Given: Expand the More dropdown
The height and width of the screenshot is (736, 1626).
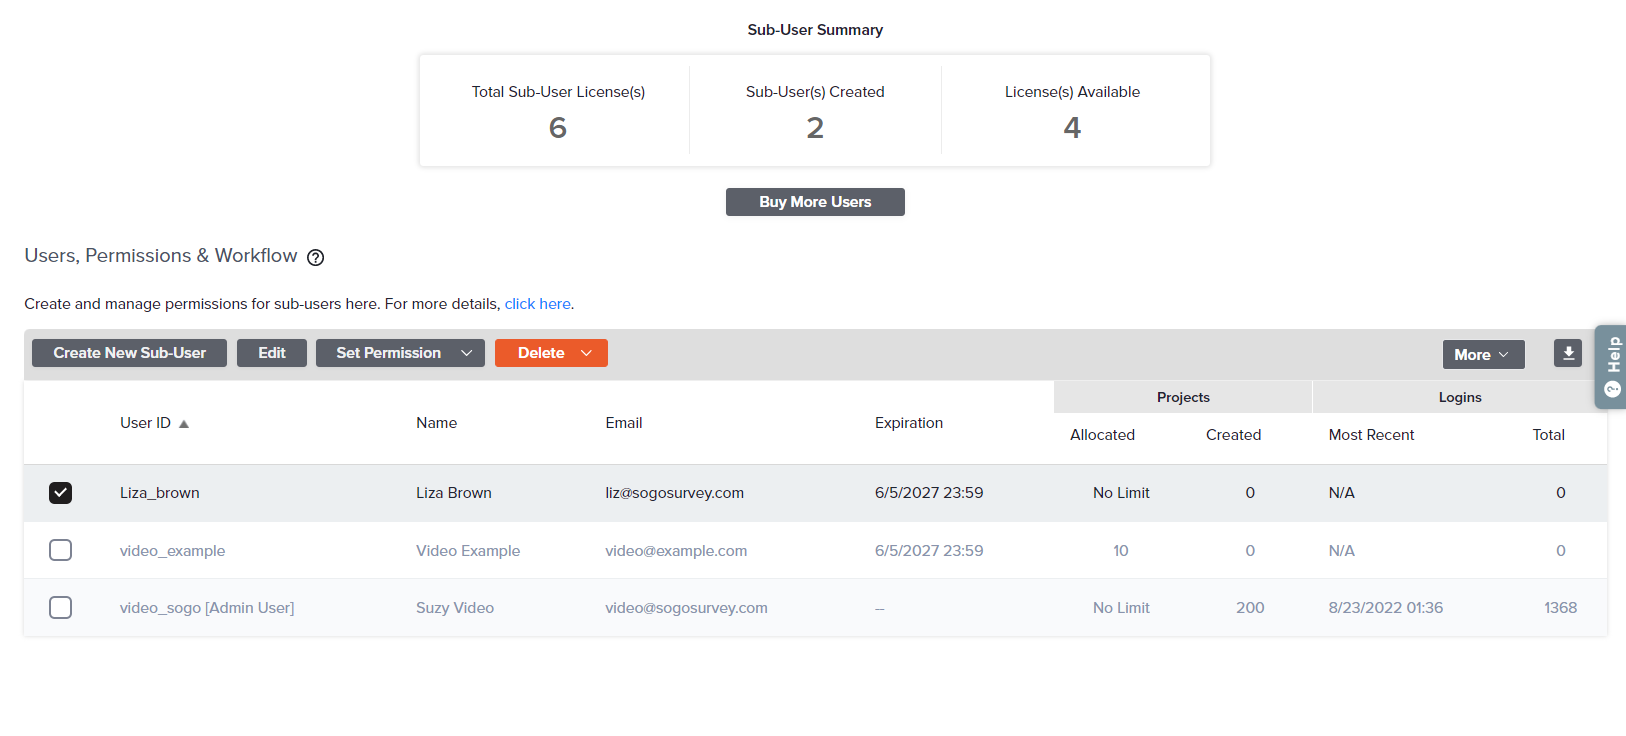Looking at the screenshot, I should coord(1482,355).
